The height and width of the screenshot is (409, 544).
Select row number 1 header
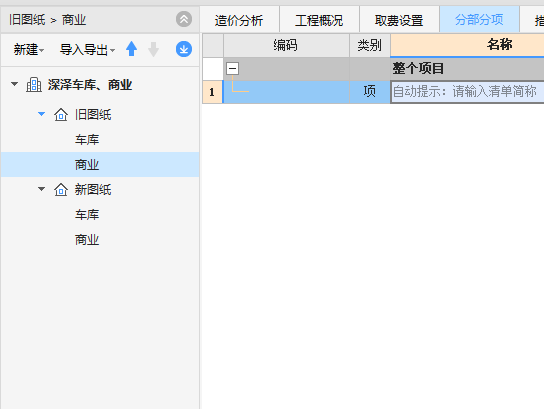(x=212, y=92)
